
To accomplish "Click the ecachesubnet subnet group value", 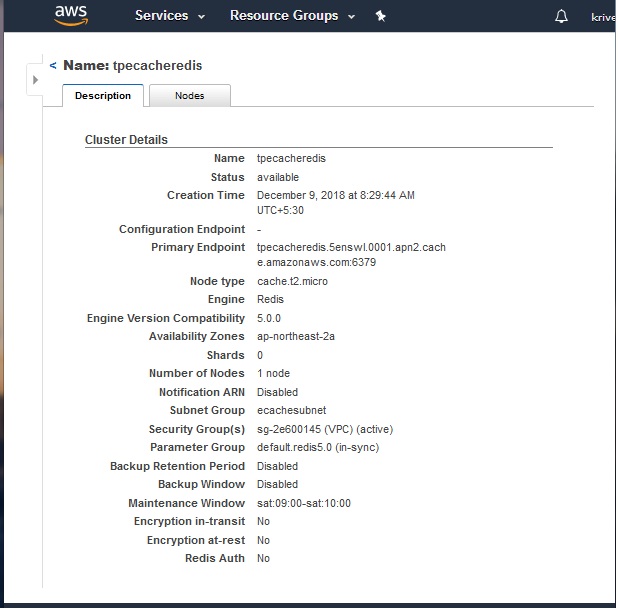I will point(291,410).
